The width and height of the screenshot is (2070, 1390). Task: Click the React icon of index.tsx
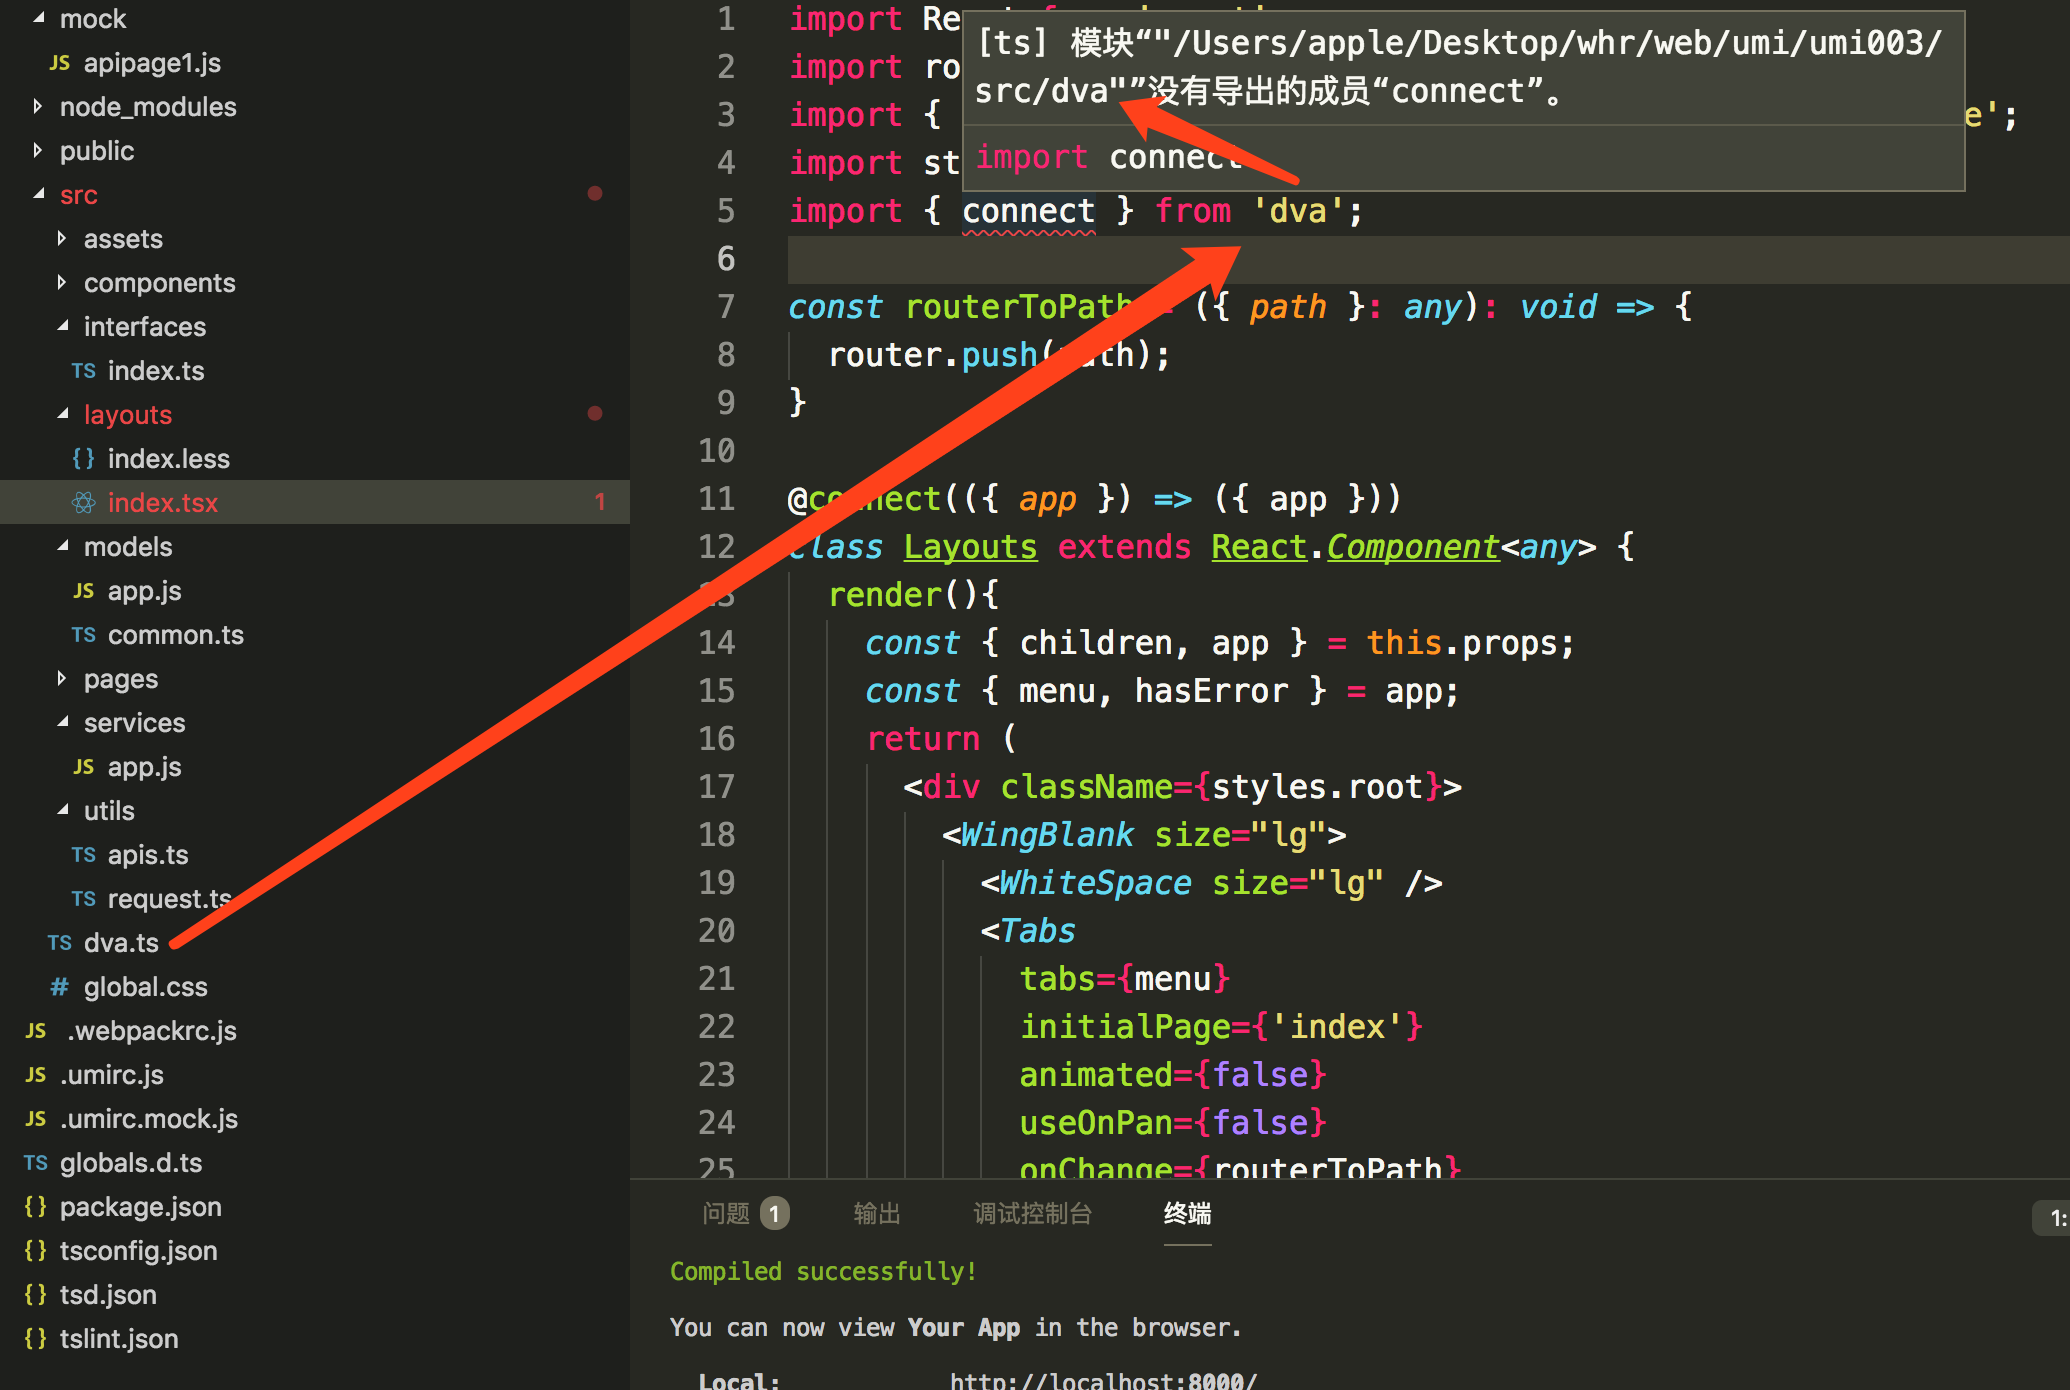click(x=84, y=503)
